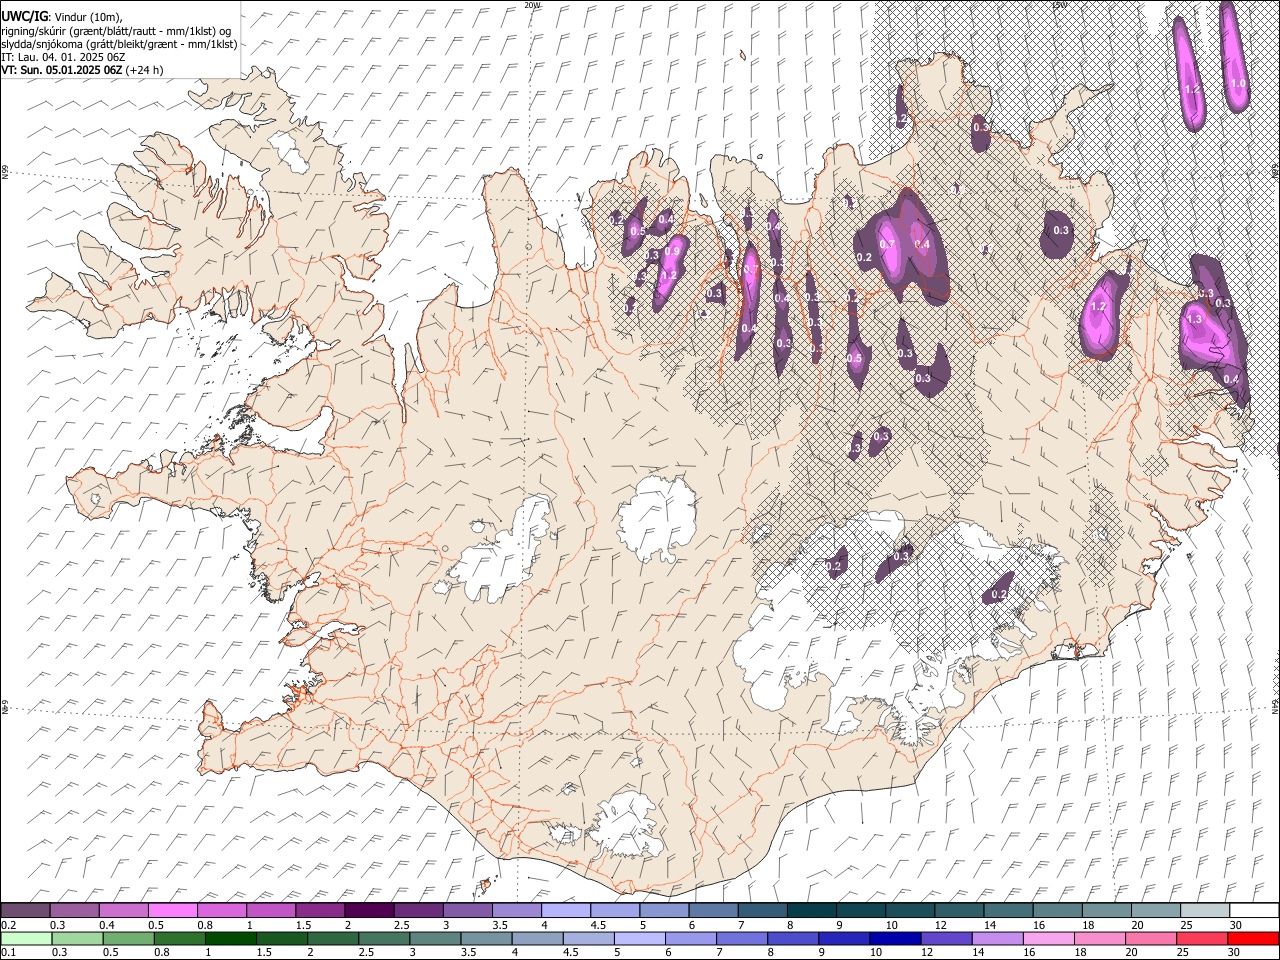1280x960 pixels.
Task: Pick the bright pink snow swatch for 0.5–0.8
Action: tap(173, 910)
